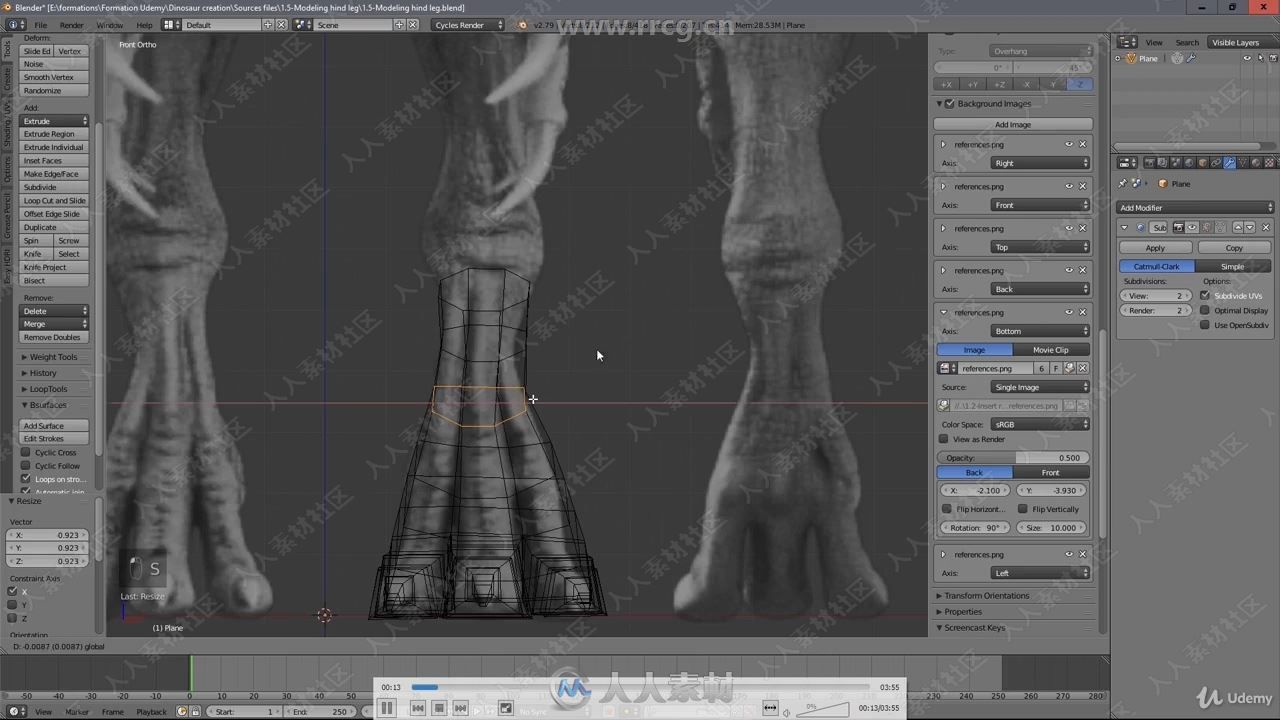The image size is (1280, 720).
Task: Click the Outliner editor type icon
Action: point(1127,42)
